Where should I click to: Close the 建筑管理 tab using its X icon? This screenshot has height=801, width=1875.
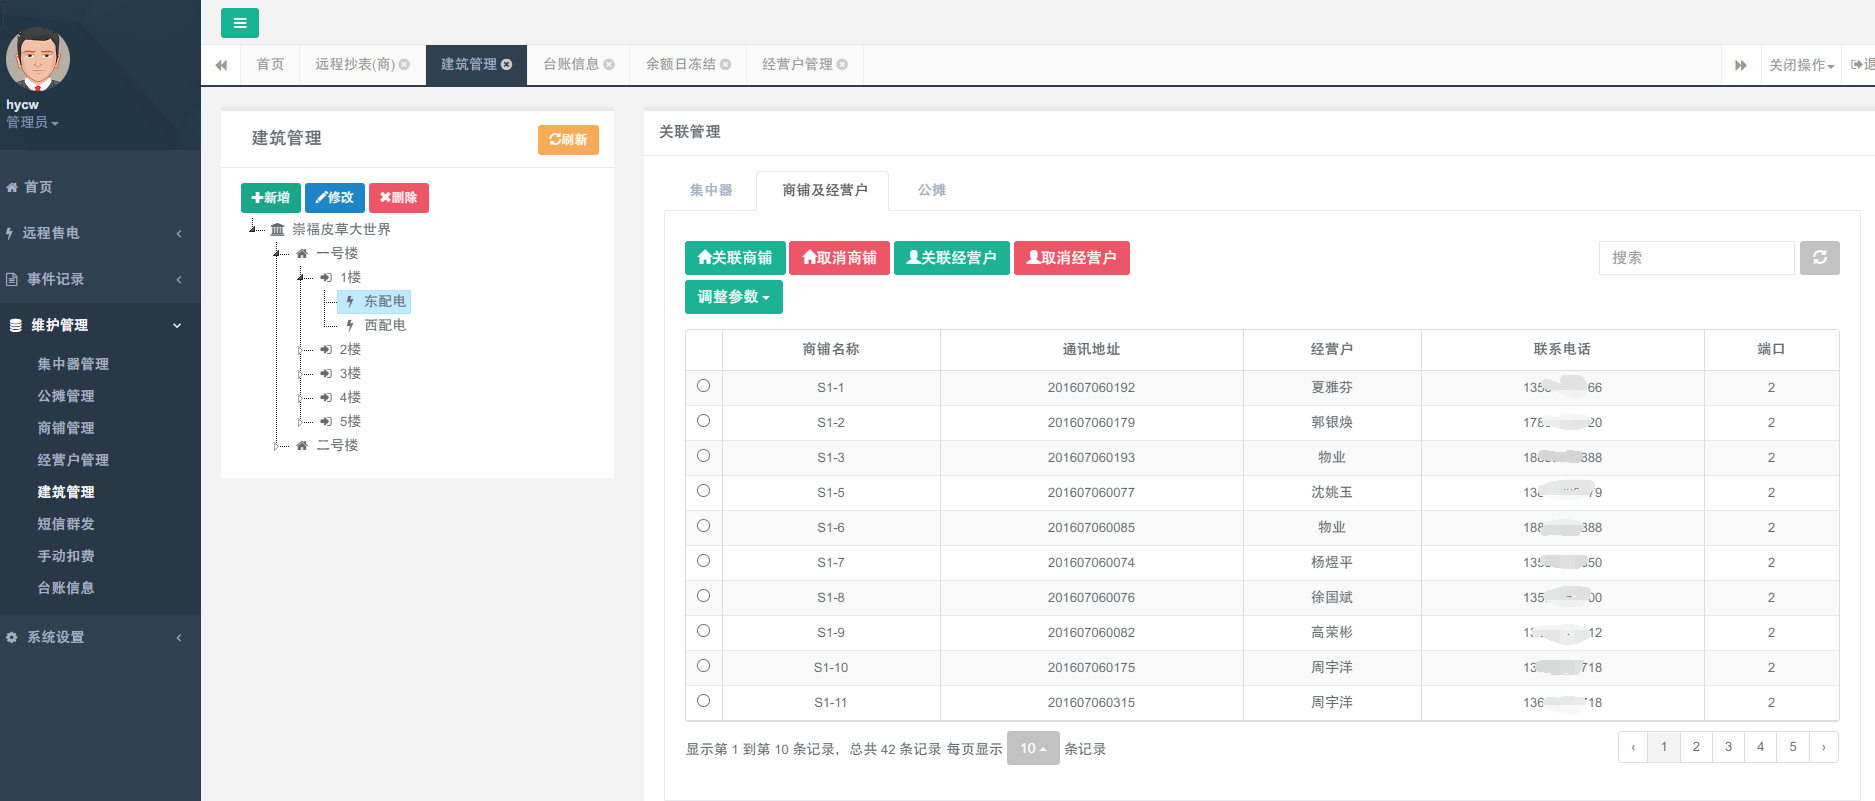(507, 65)
